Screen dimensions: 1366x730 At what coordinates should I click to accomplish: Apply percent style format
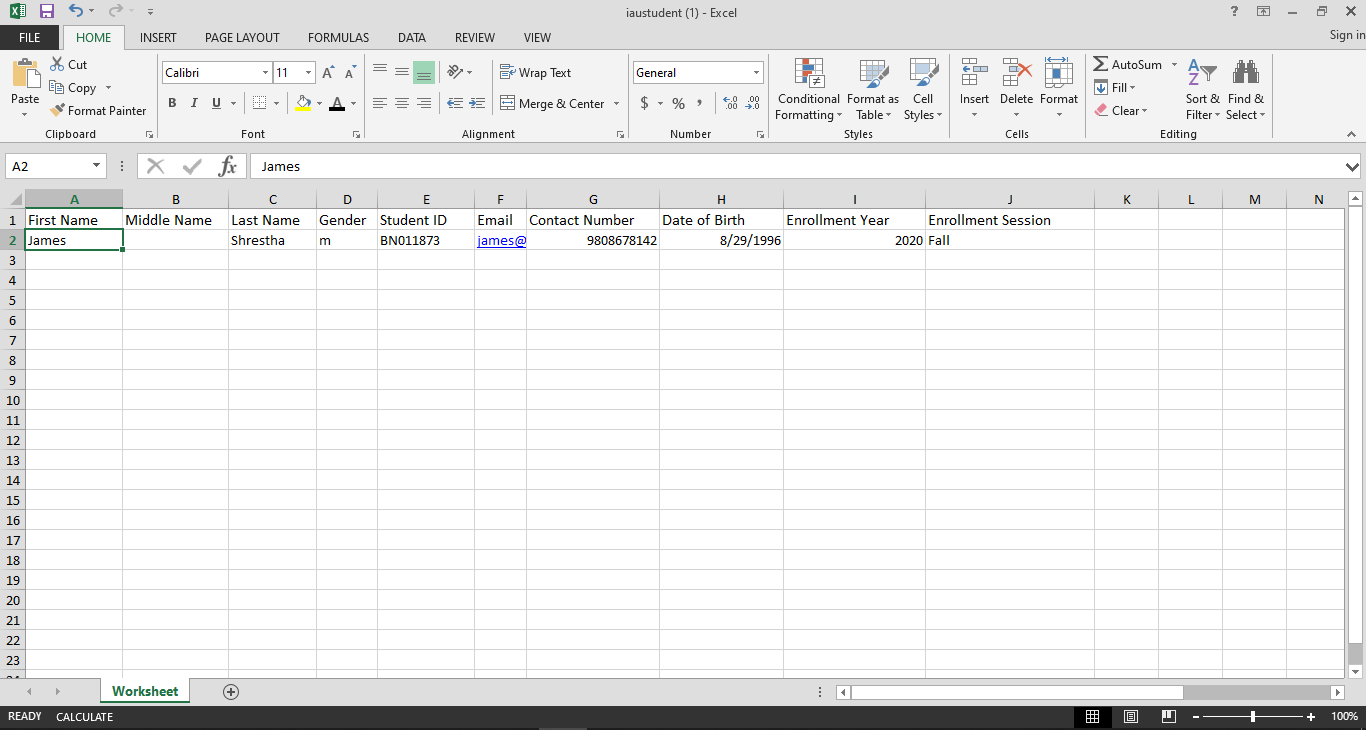(678, 103)
